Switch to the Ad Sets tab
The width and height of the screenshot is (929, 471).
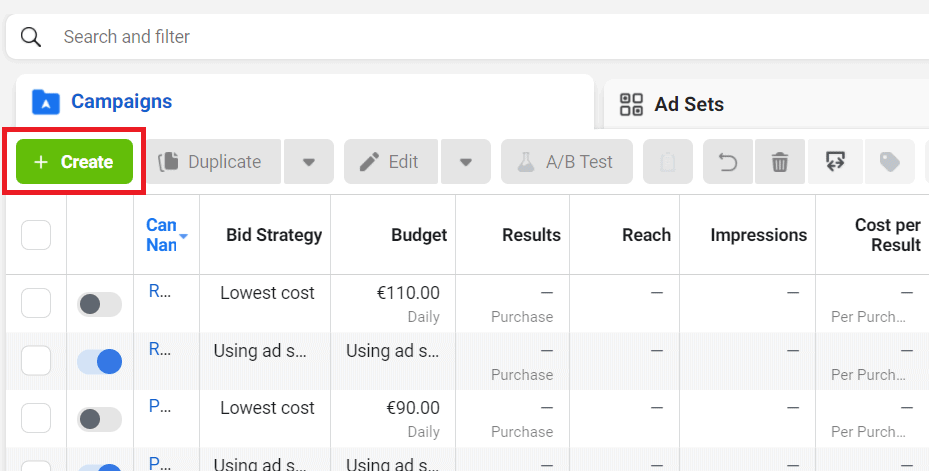point(766,104)
